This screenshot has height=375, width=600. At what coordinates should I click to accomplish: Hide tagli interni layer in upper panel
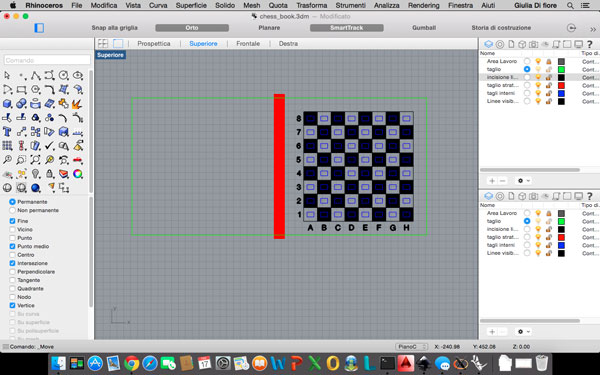pyautogui.click(x=538, y=93)
